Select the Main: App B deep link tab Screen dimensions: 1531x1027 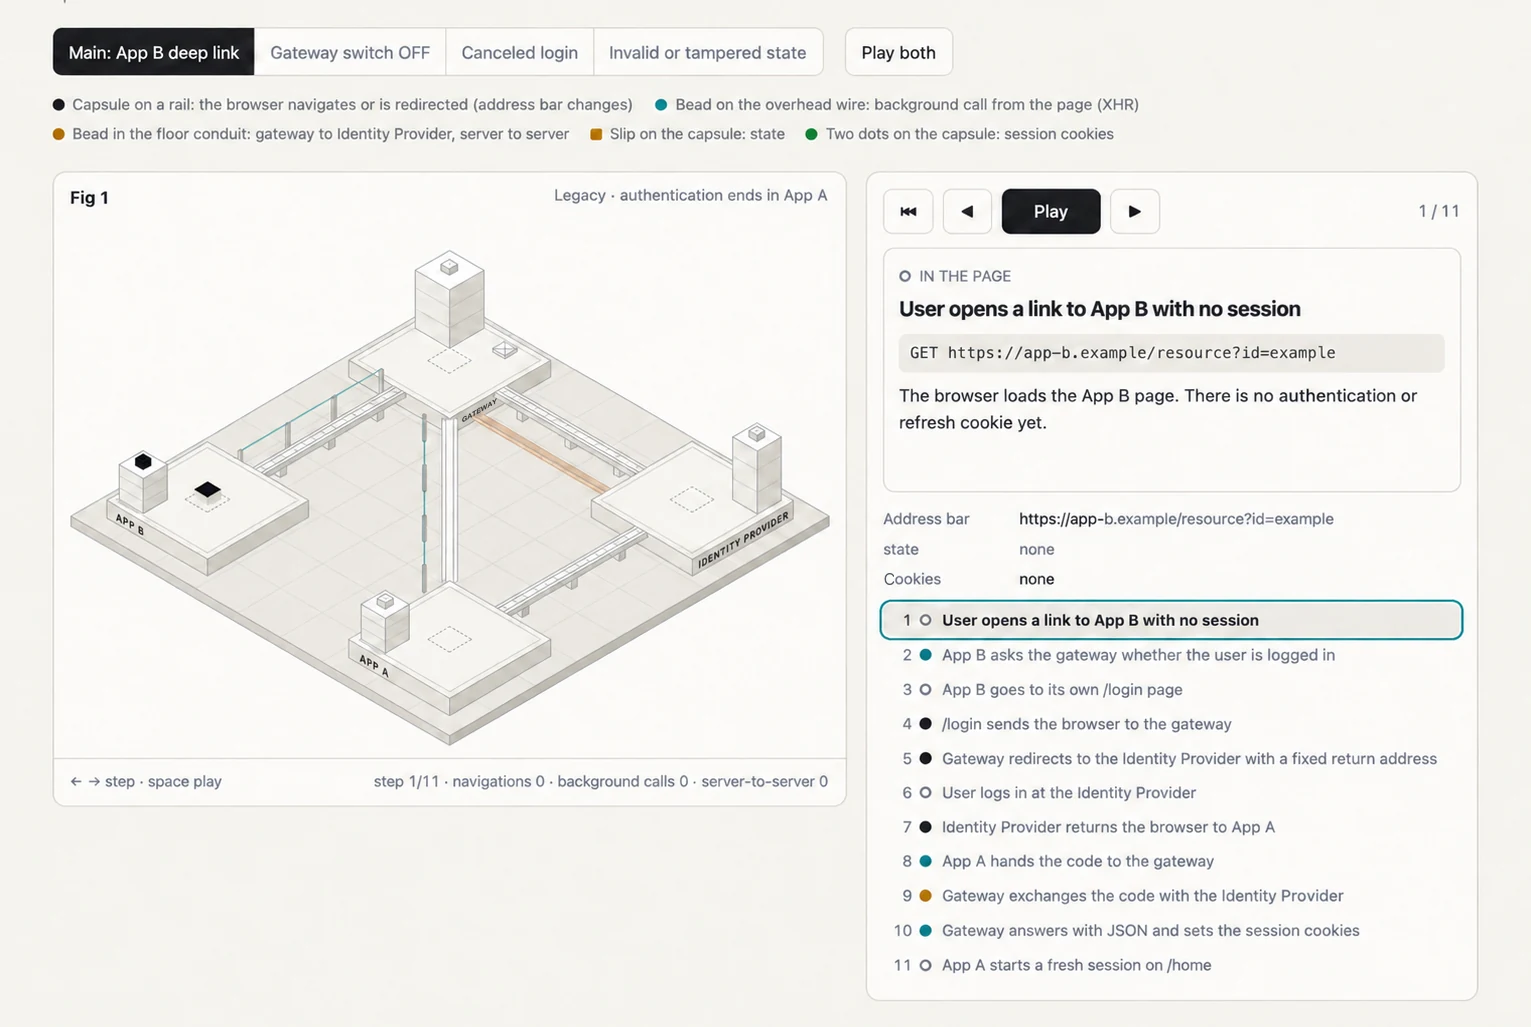pos(154,52)
